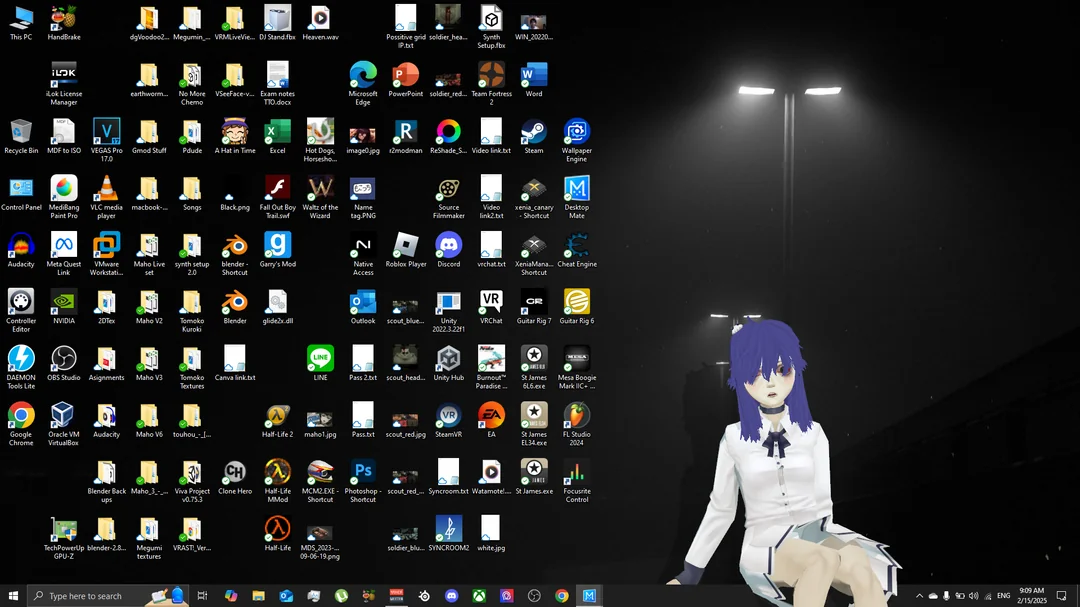Open OBS Studio desktop icon
This screenshot has width=1080, height=607.
point(63,363)
